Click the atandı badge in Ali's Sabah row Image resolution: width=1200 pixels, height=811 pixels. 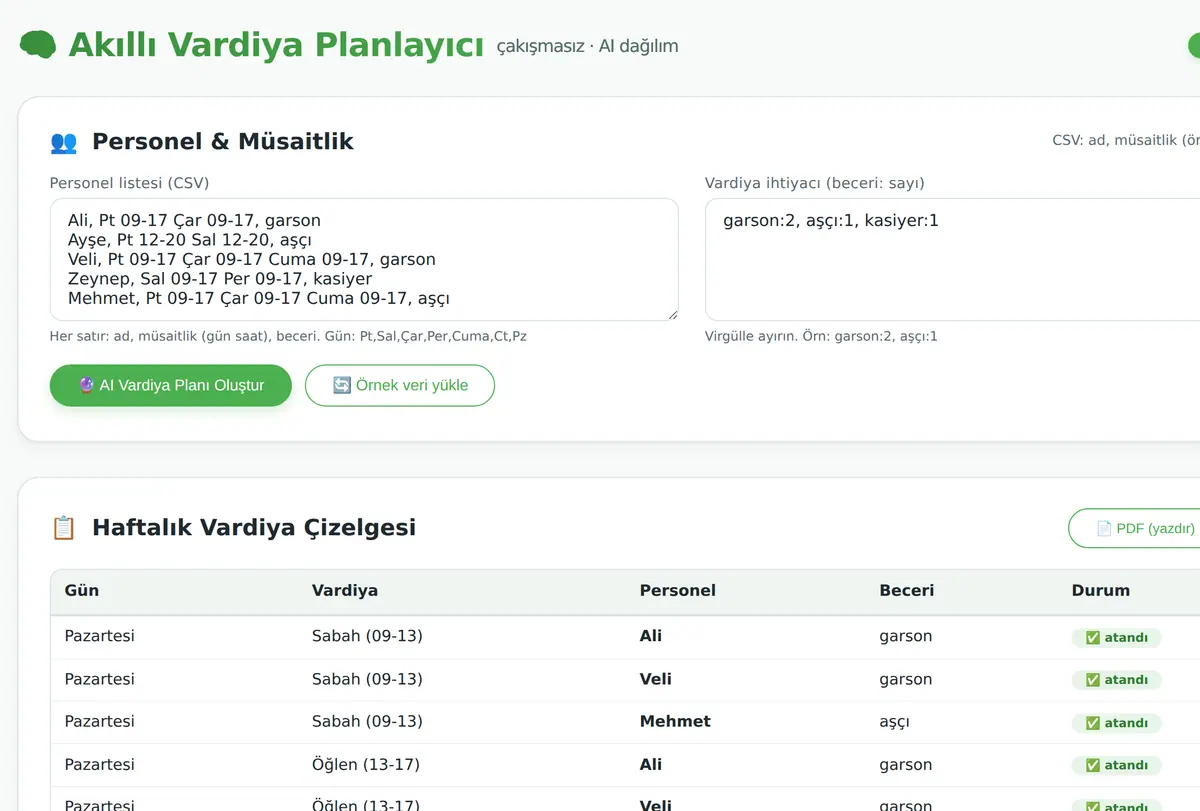tap(1116, 638)
